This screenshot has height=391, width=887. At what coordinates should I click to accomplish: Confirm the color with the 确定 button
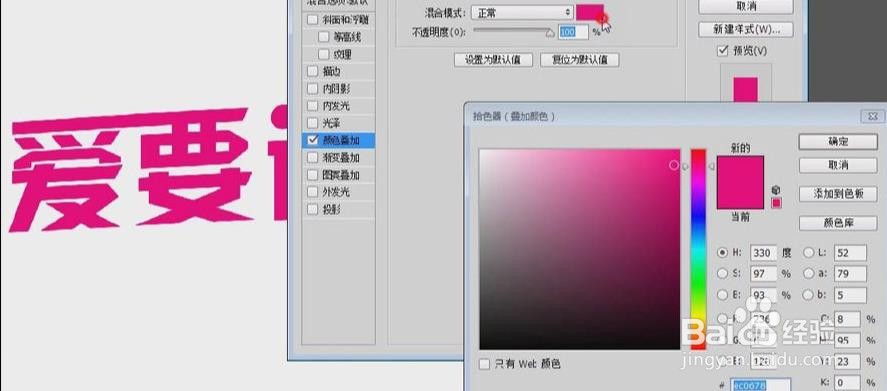838,142
